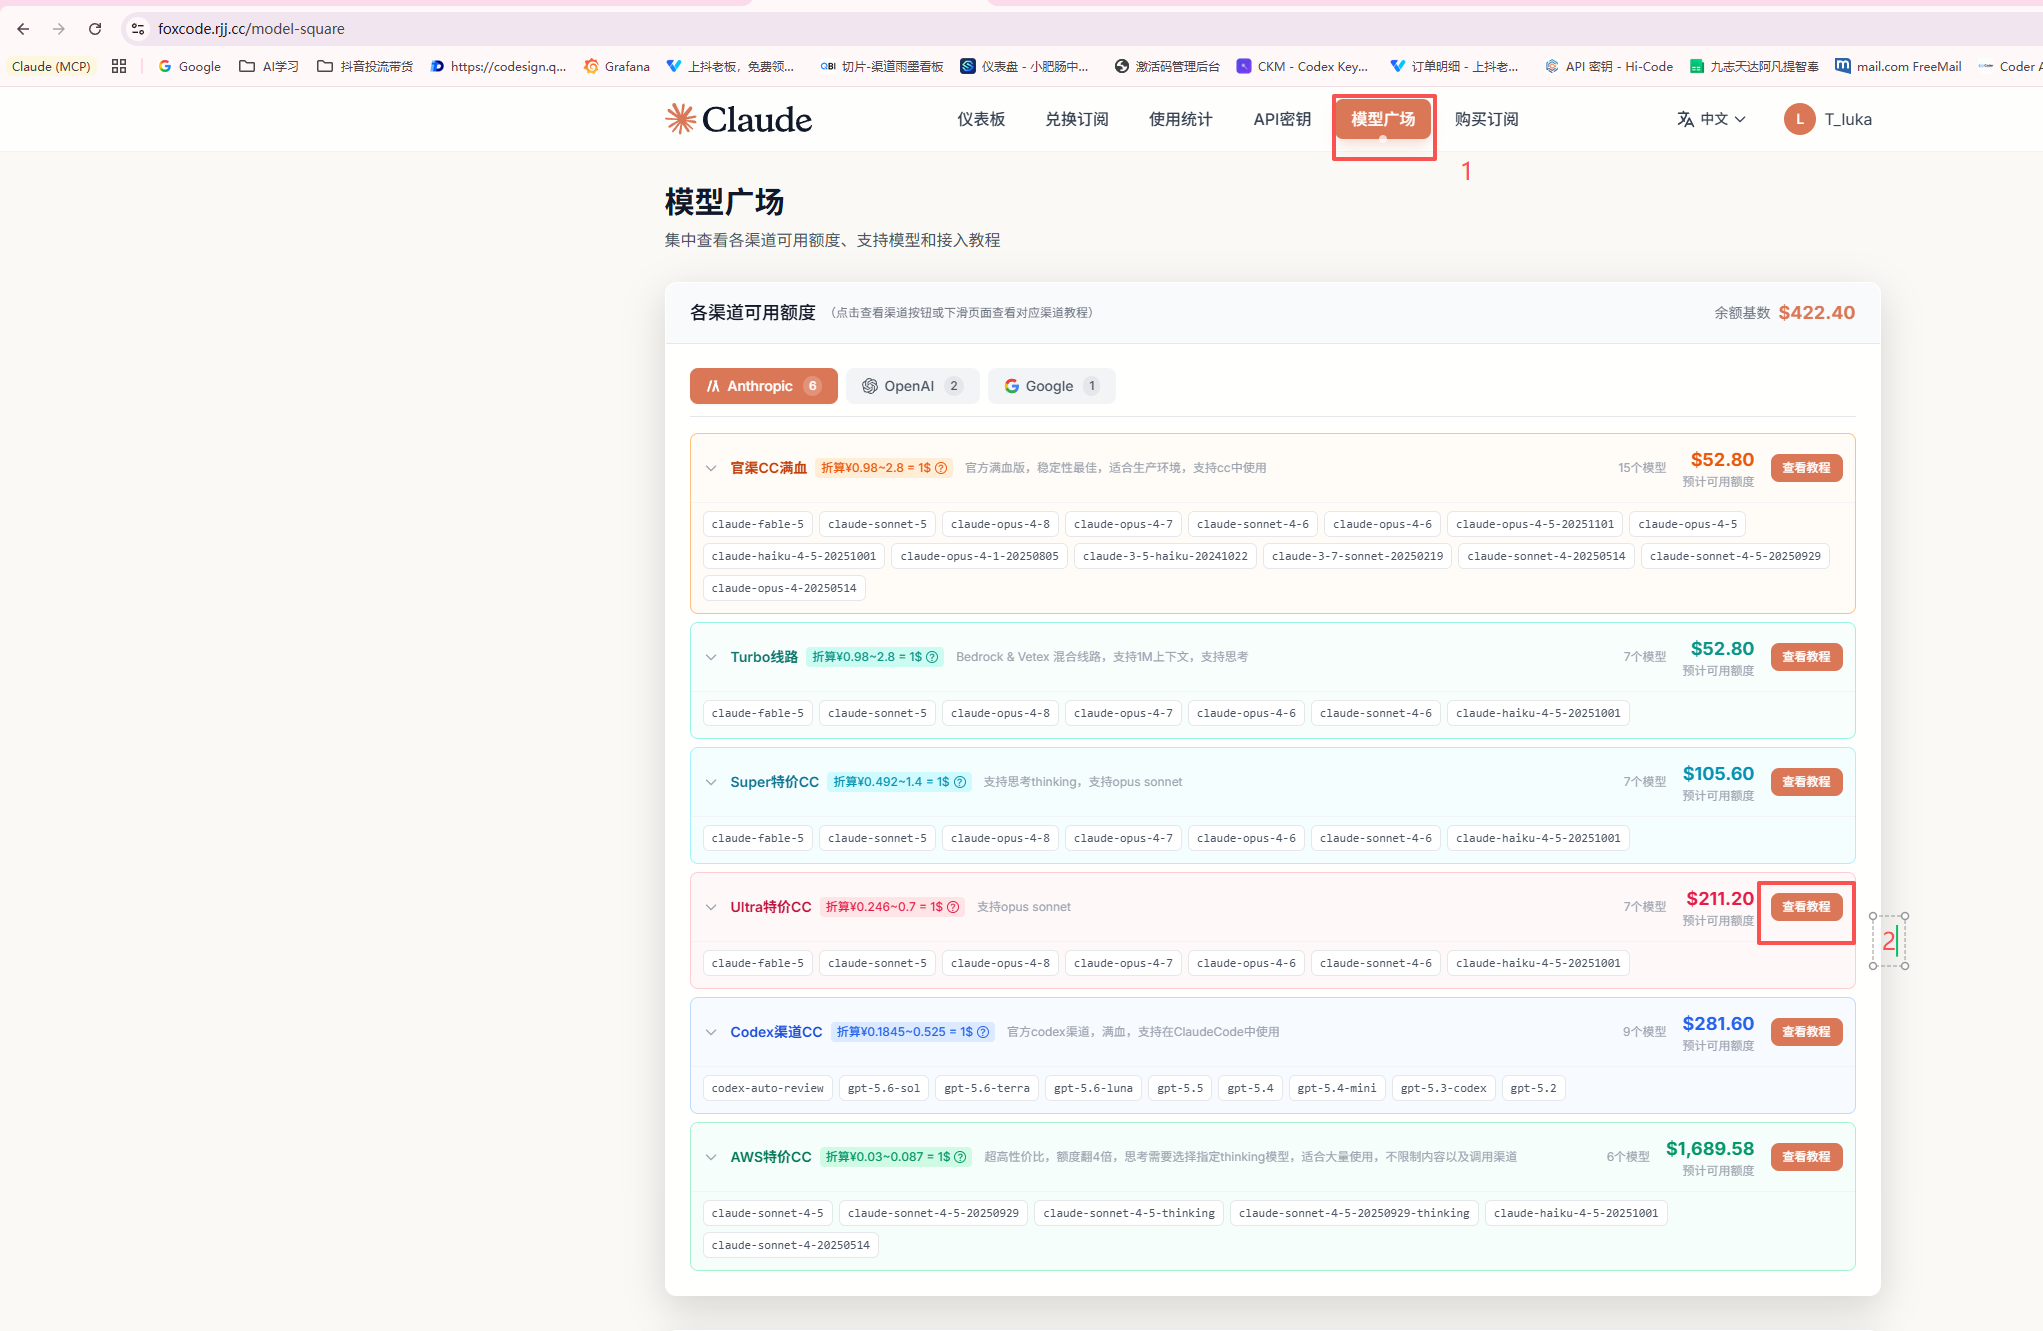Open the 兑换订阅 nav item
Screen dimensions: 2043x1331
click(1077, 119)
